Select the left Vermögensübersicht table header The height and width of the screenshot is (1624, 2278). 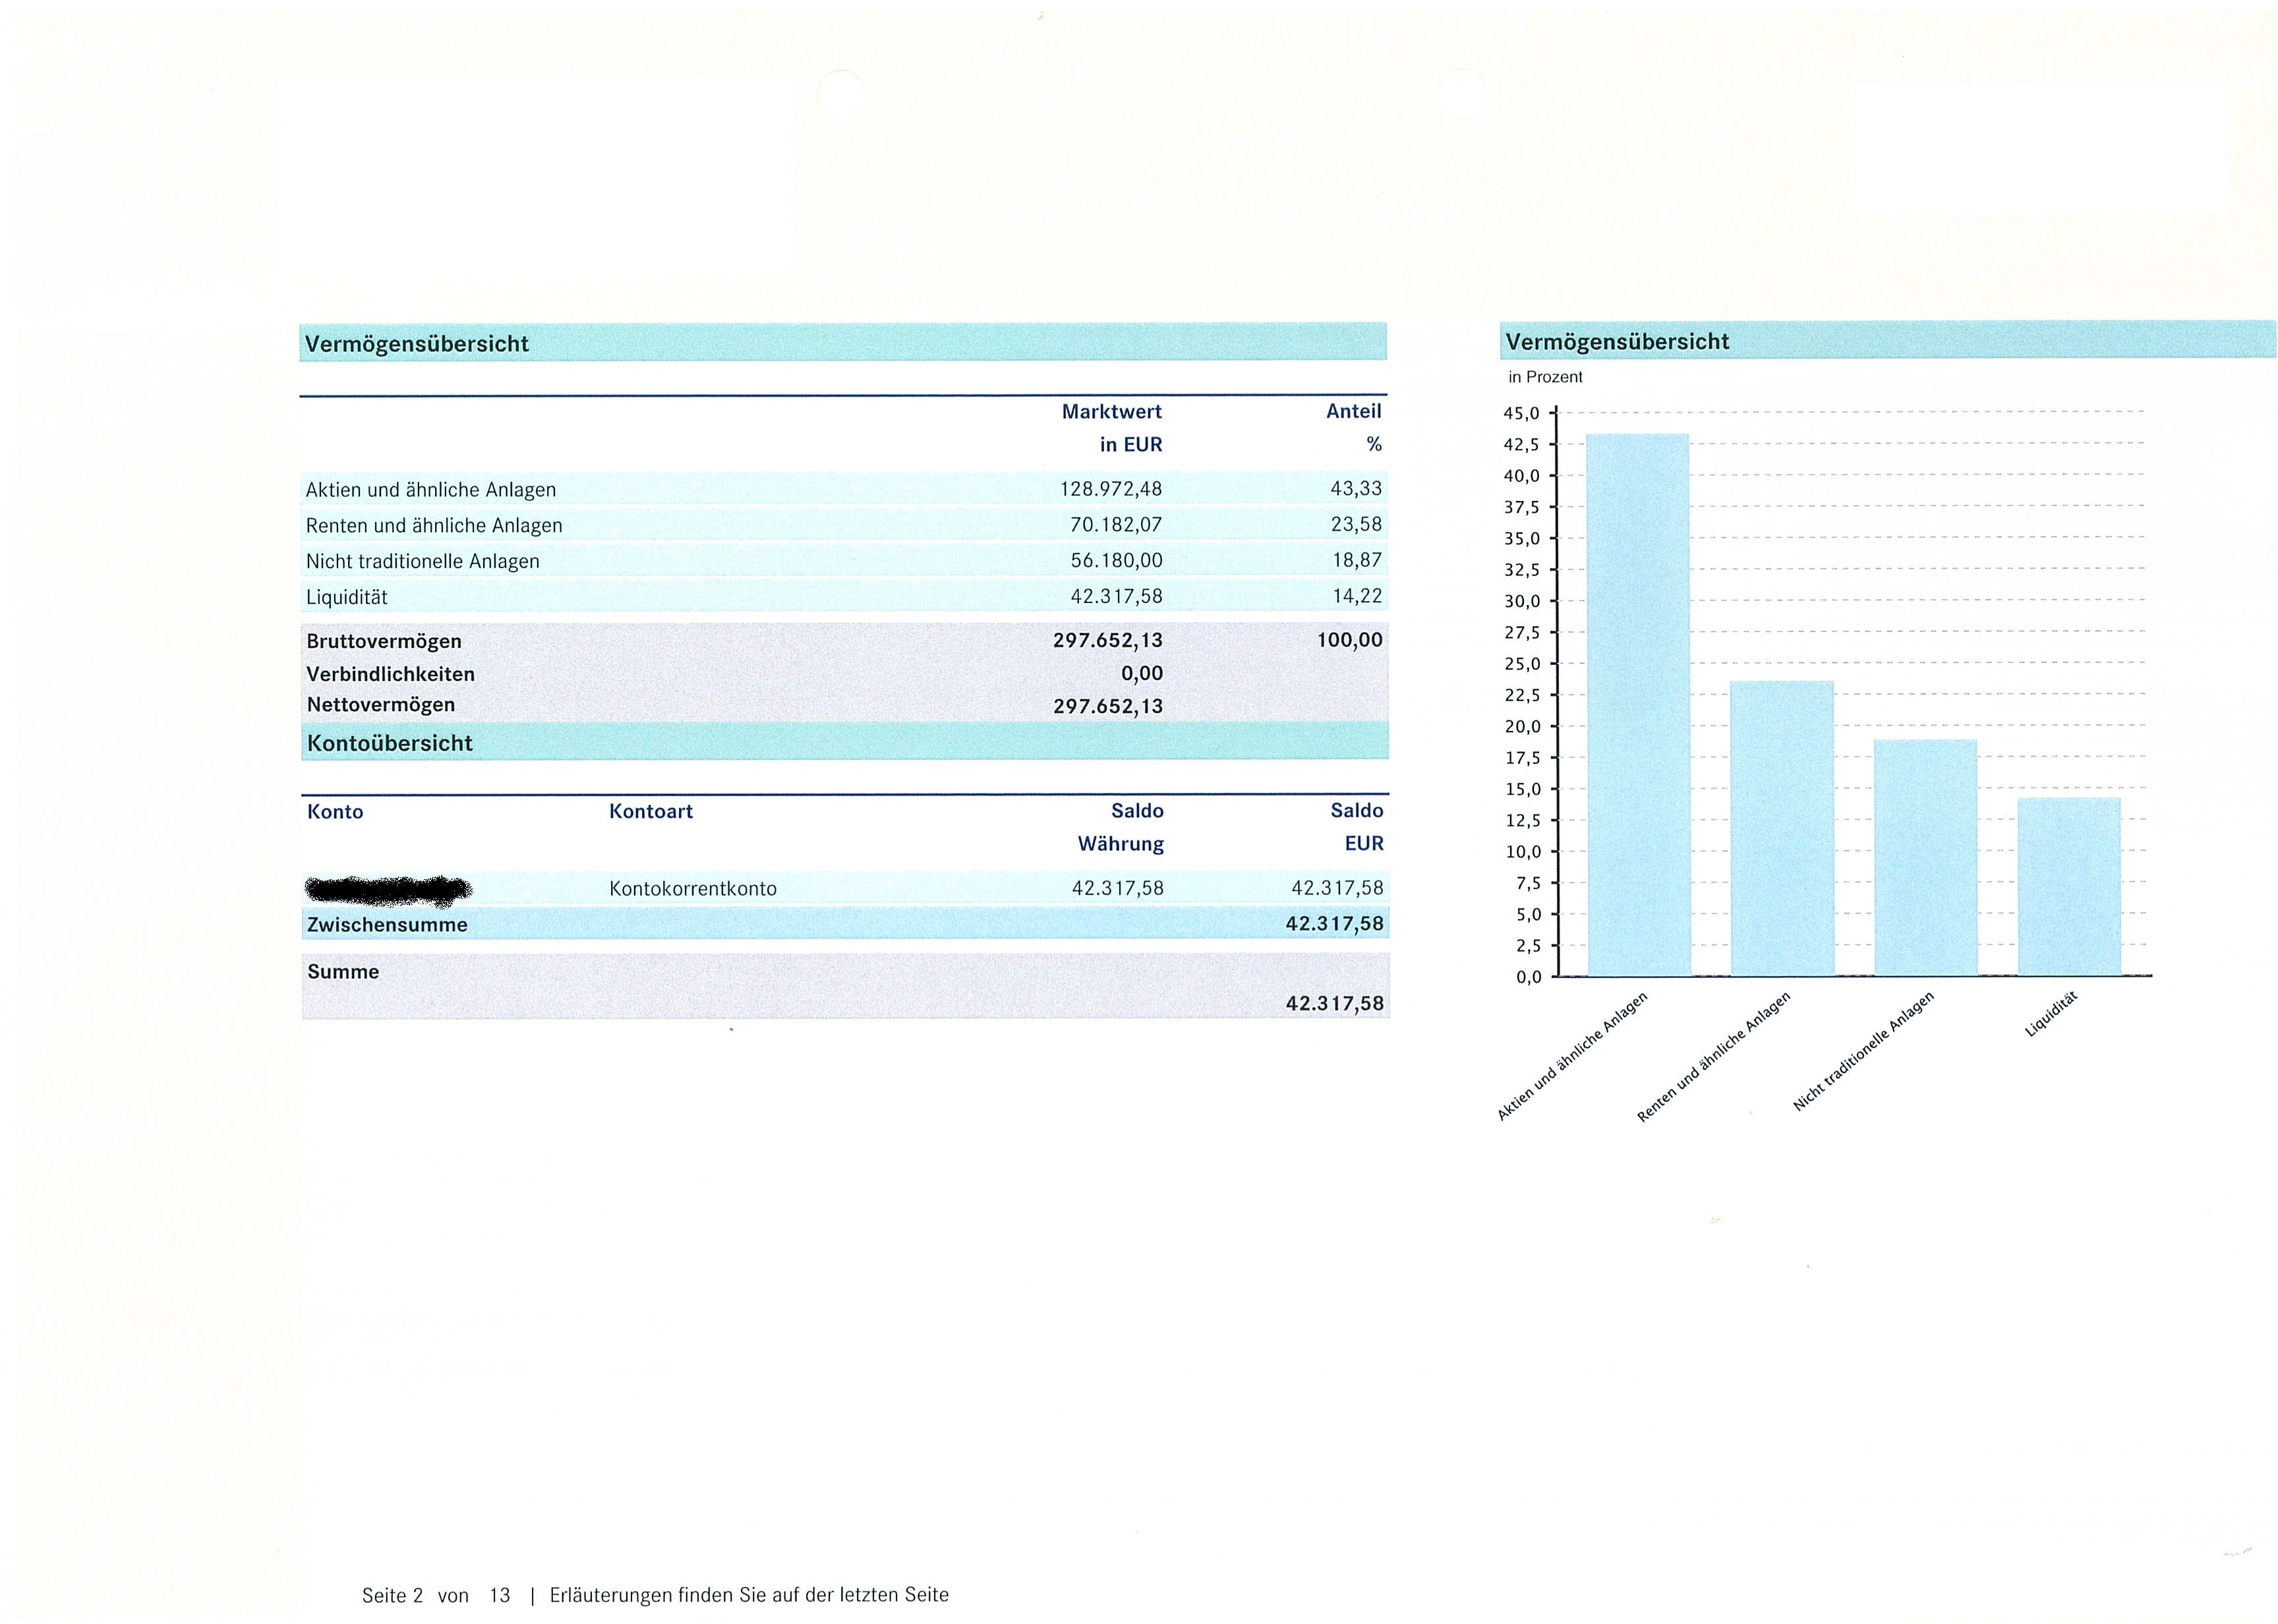tap(416, 343)
